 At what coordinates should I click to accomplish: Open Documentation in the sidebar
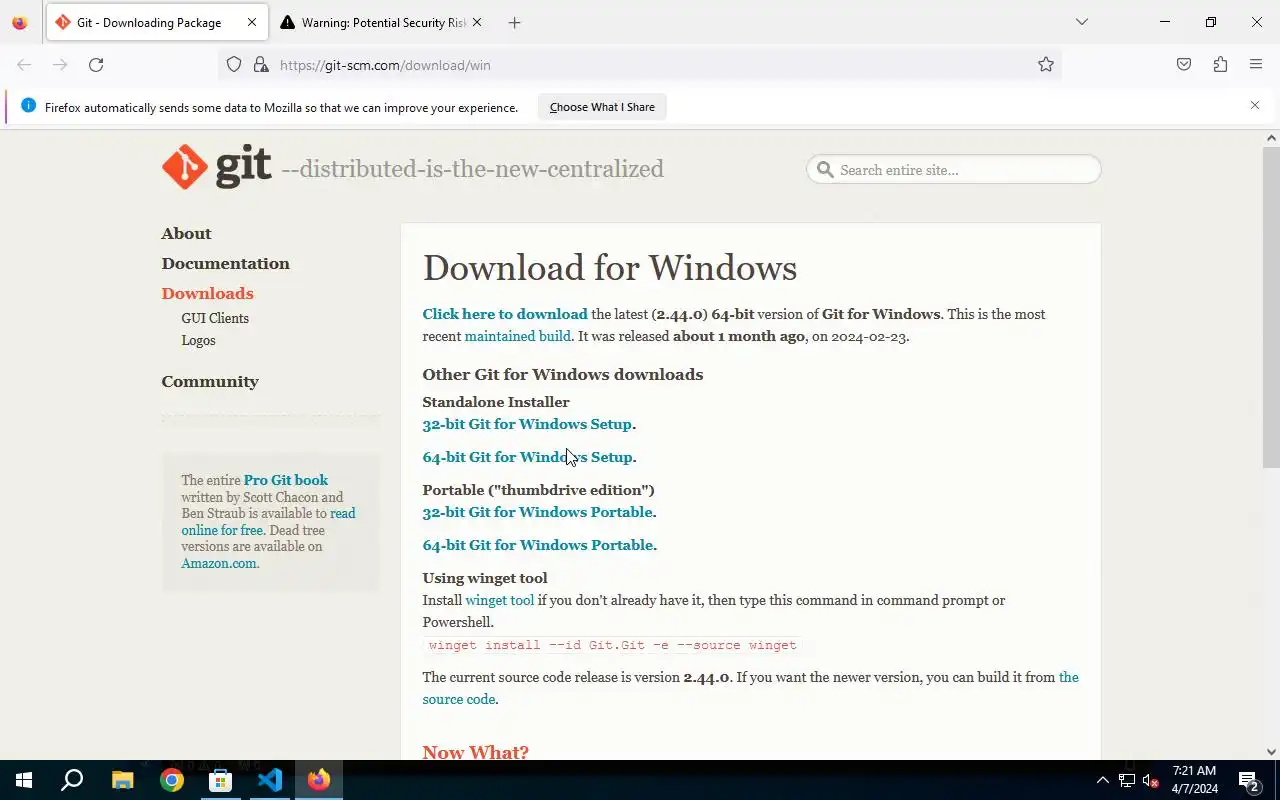pyautogui.click(x=225, y=263)
